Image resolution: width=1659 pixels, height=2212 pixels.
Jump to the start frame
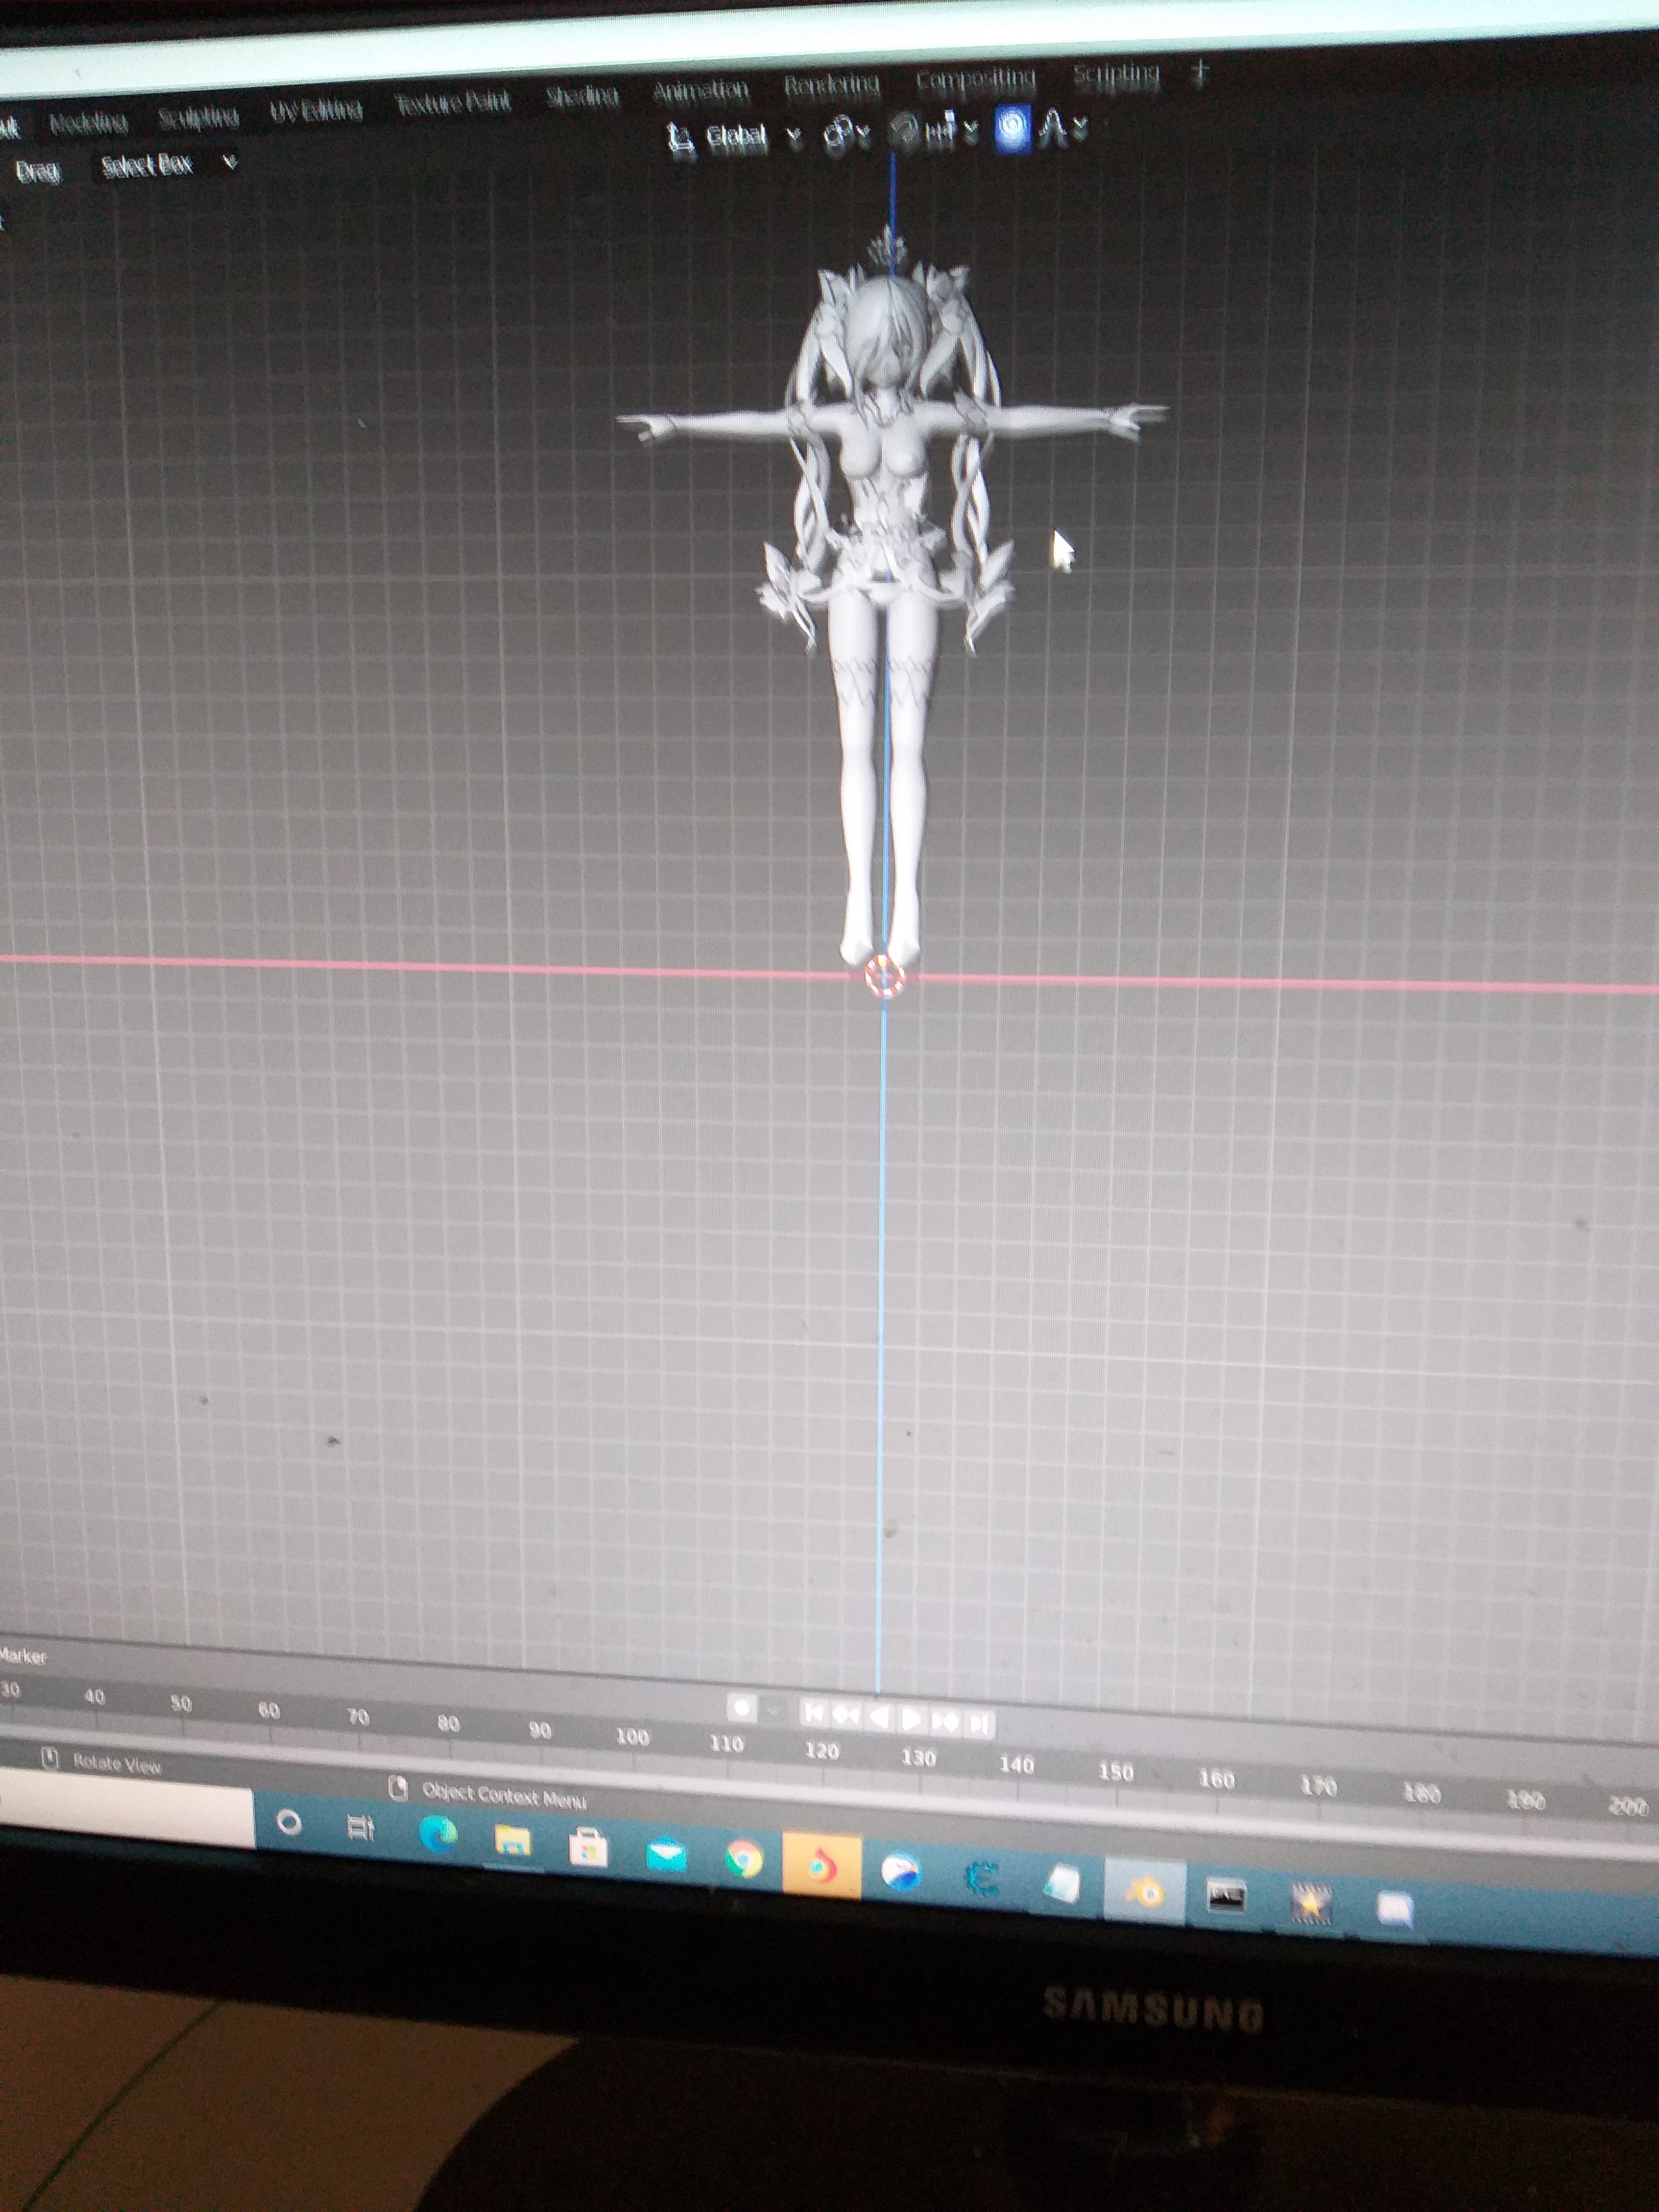[814, 1714]
